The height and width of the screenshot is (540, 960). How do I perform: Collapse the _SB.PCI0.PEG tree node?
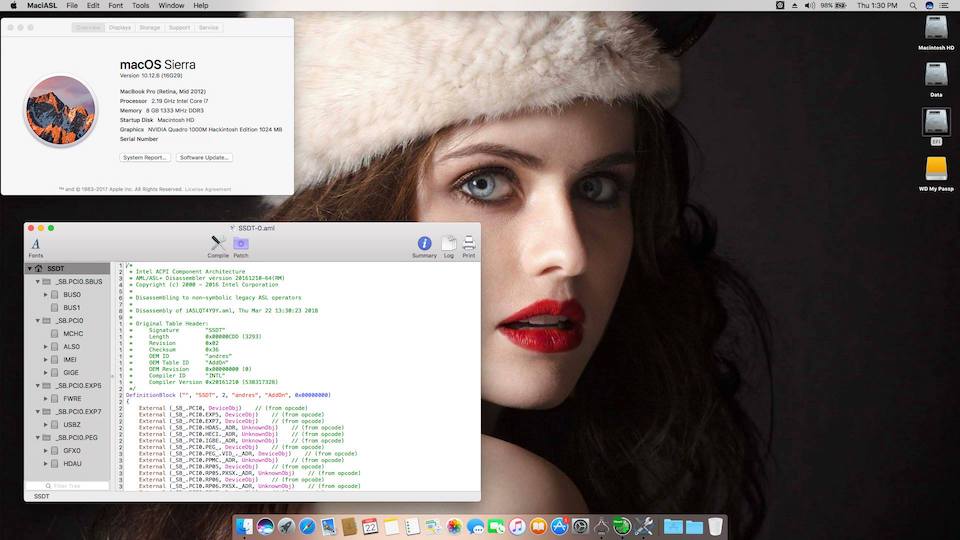(36, 437)
